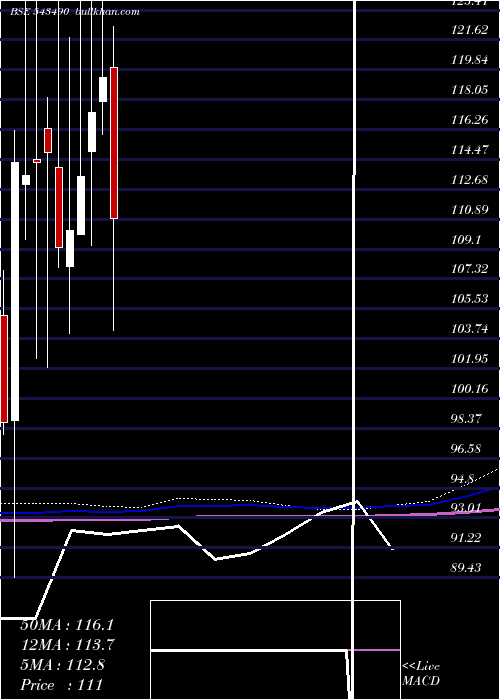Select the 5MA : 112.8 readout
500x700 pixels.
pos(62,665)
